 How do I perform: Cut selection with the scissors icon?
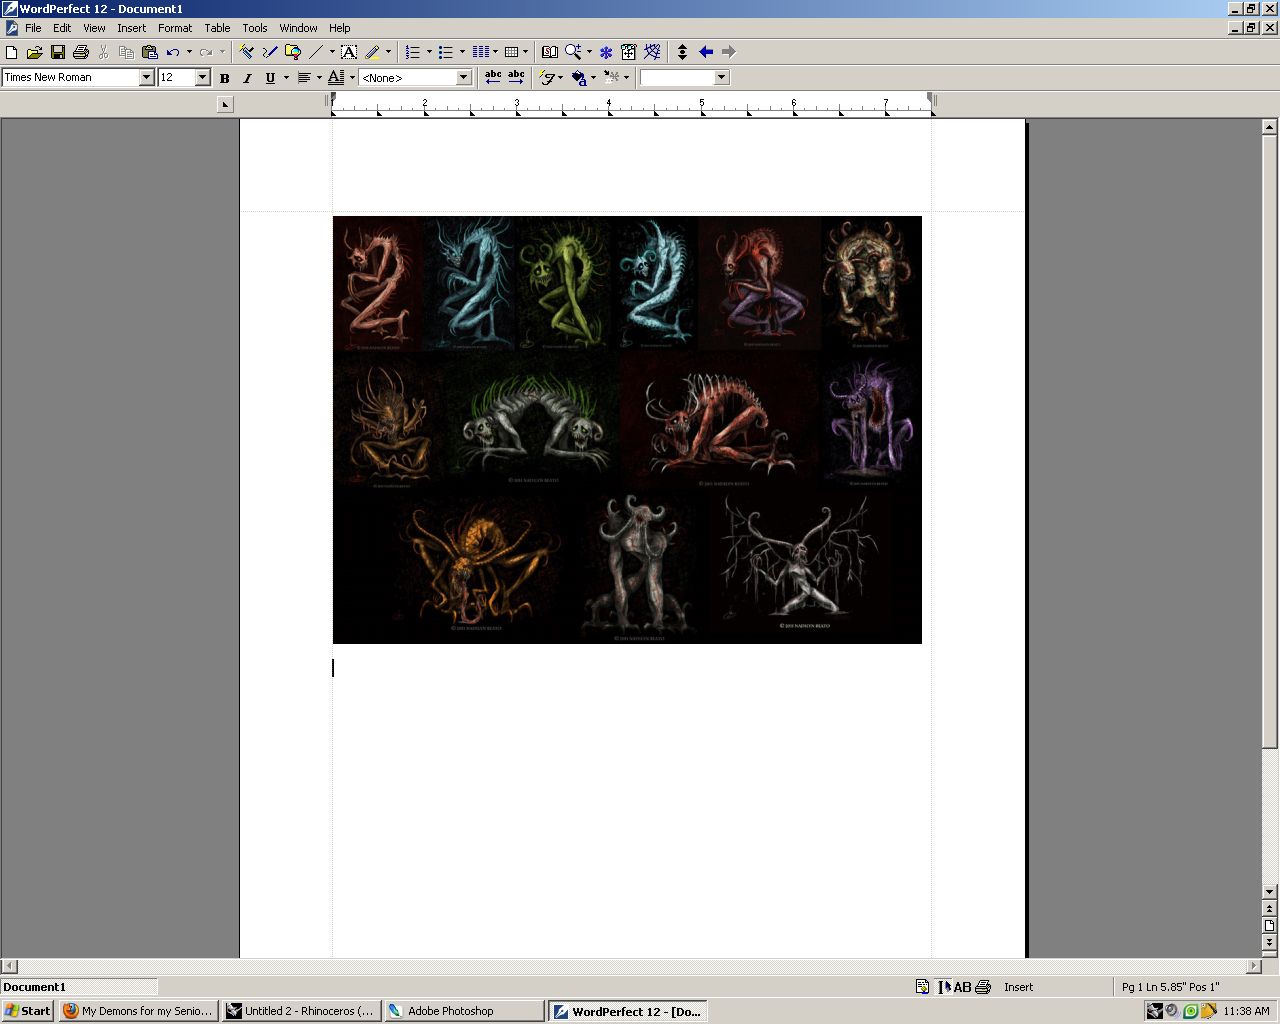103,52
